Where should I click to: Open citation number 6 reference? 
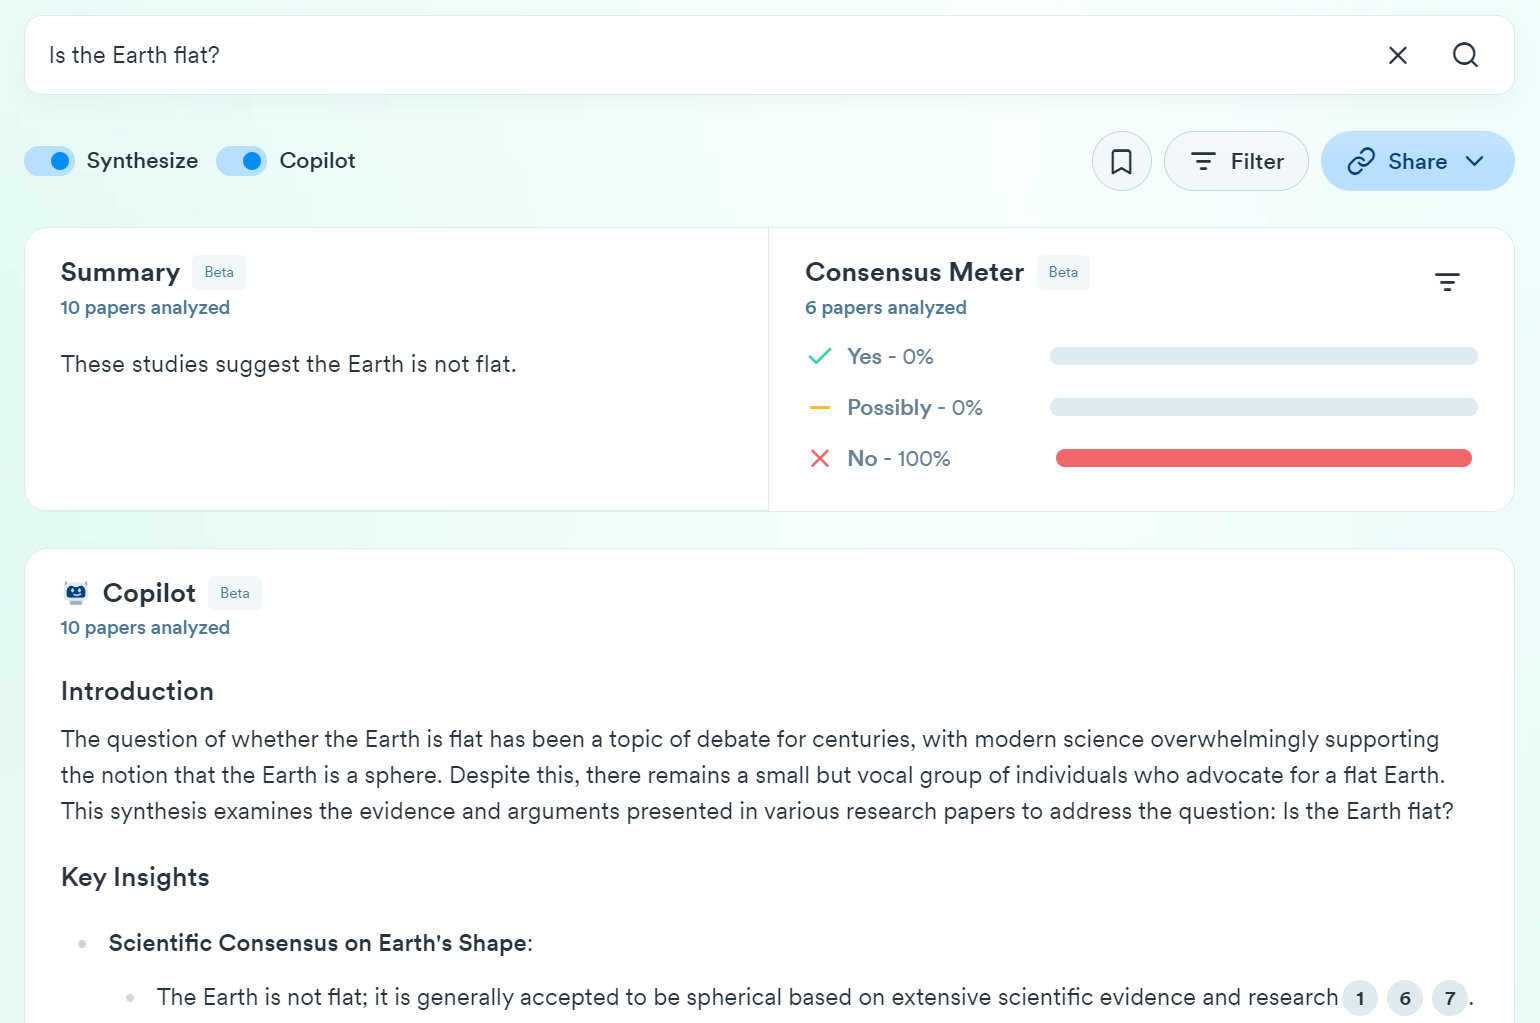pyautogui.click(x=1404, y=998)
